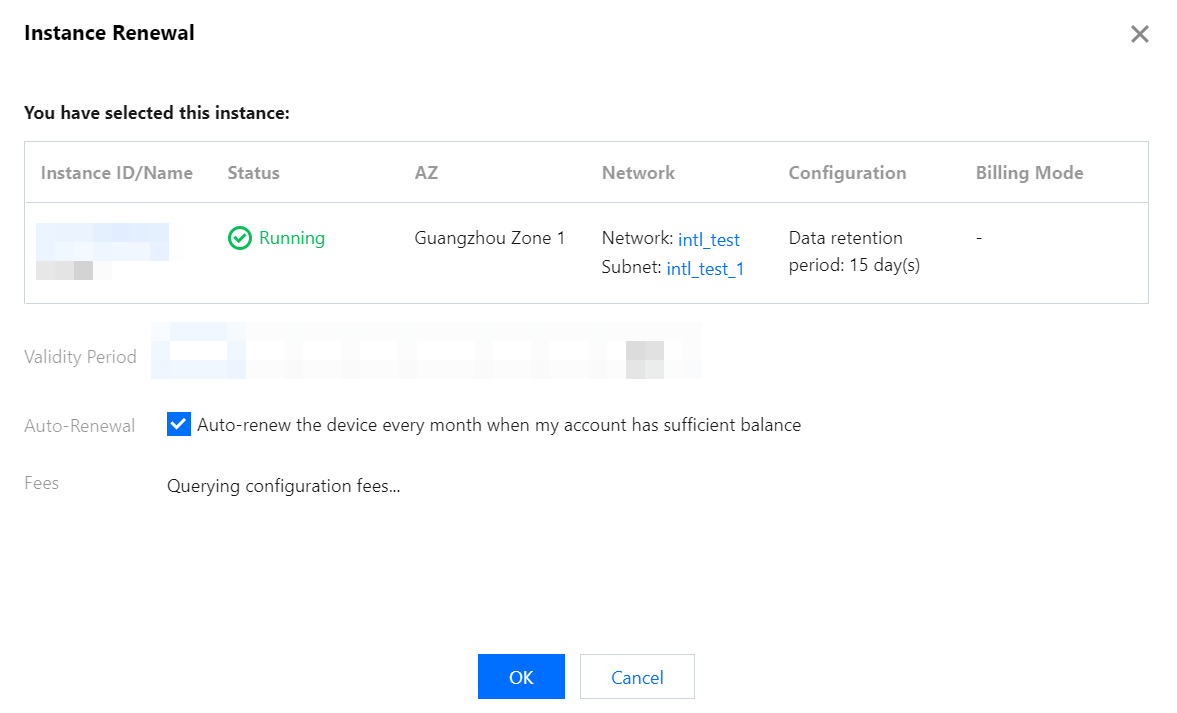Click the auto-renew description text label

click(x=499, y=425)
